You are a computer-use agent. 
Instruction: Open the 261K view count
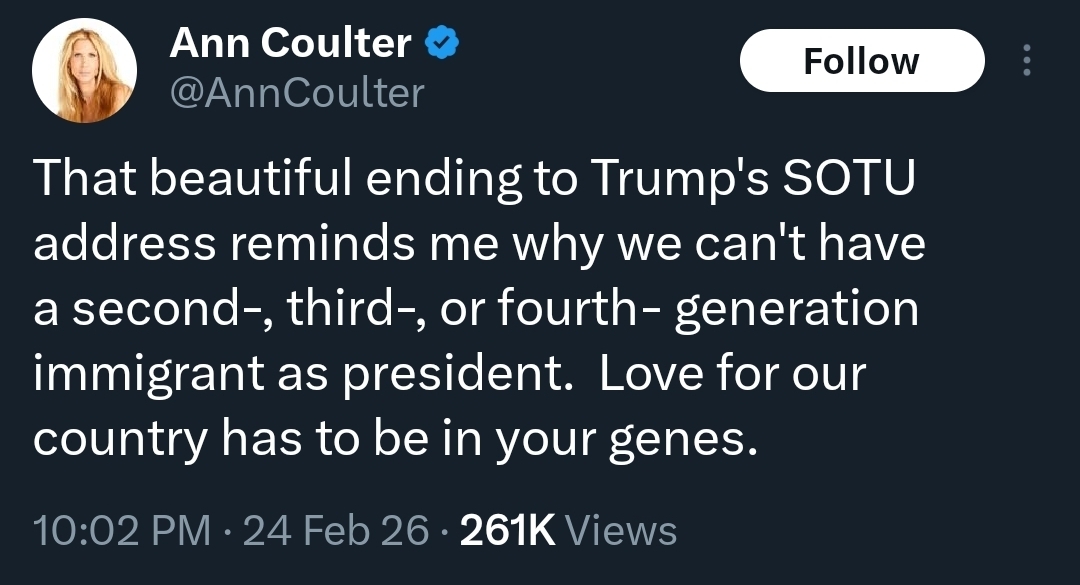pos(506,530)
